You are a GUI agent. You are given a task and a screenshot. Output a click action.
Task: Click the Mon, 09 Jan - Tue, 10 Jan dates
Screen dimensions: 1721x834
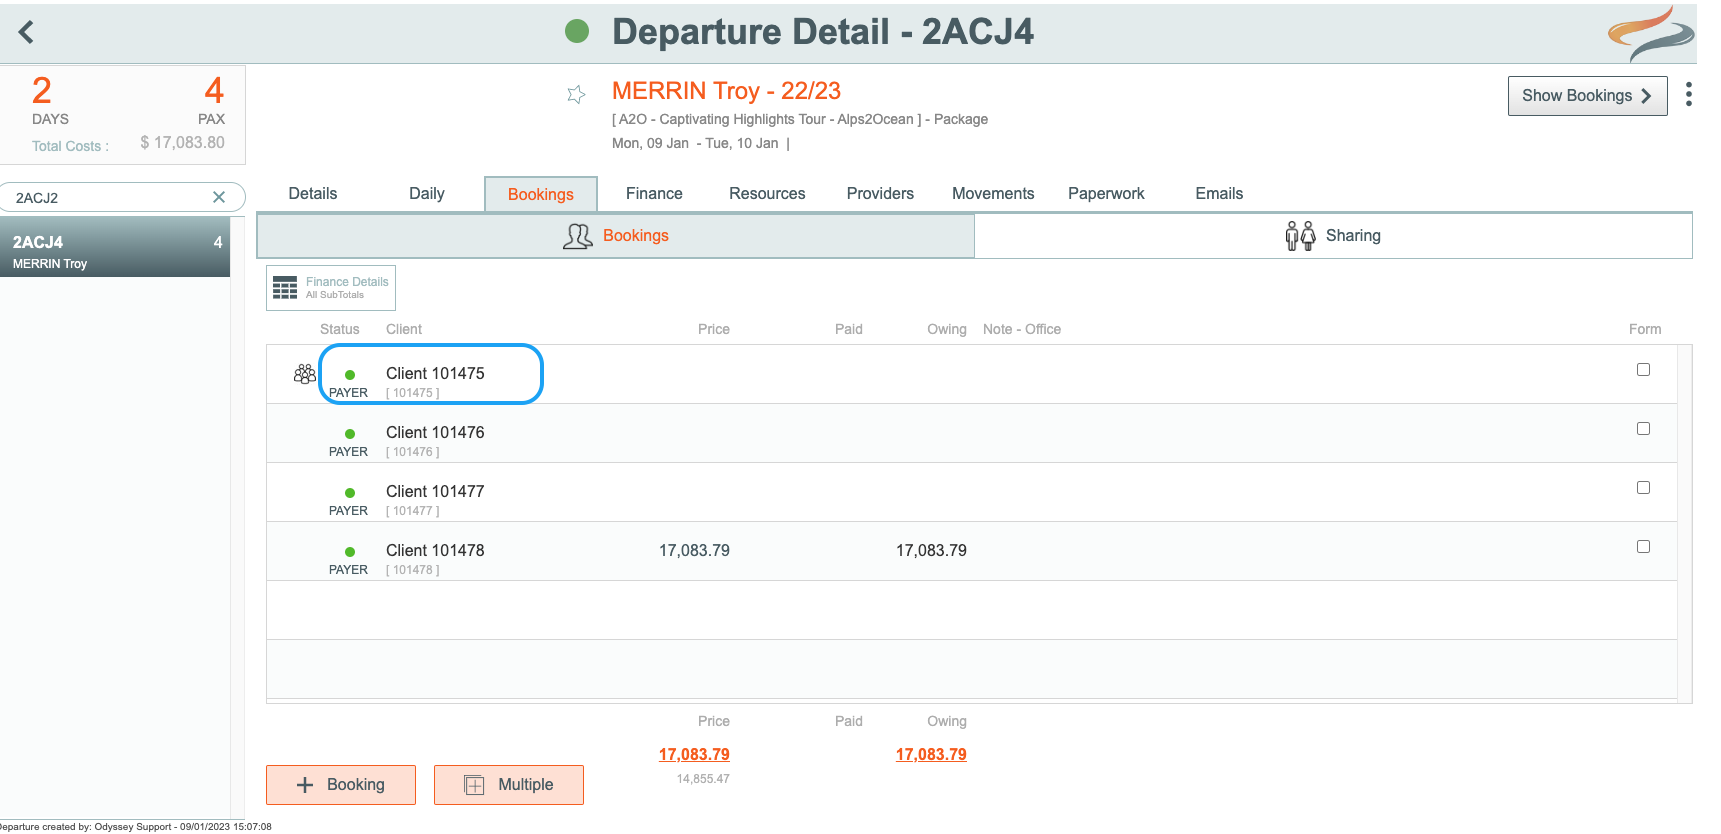click(x=695, y=143)
